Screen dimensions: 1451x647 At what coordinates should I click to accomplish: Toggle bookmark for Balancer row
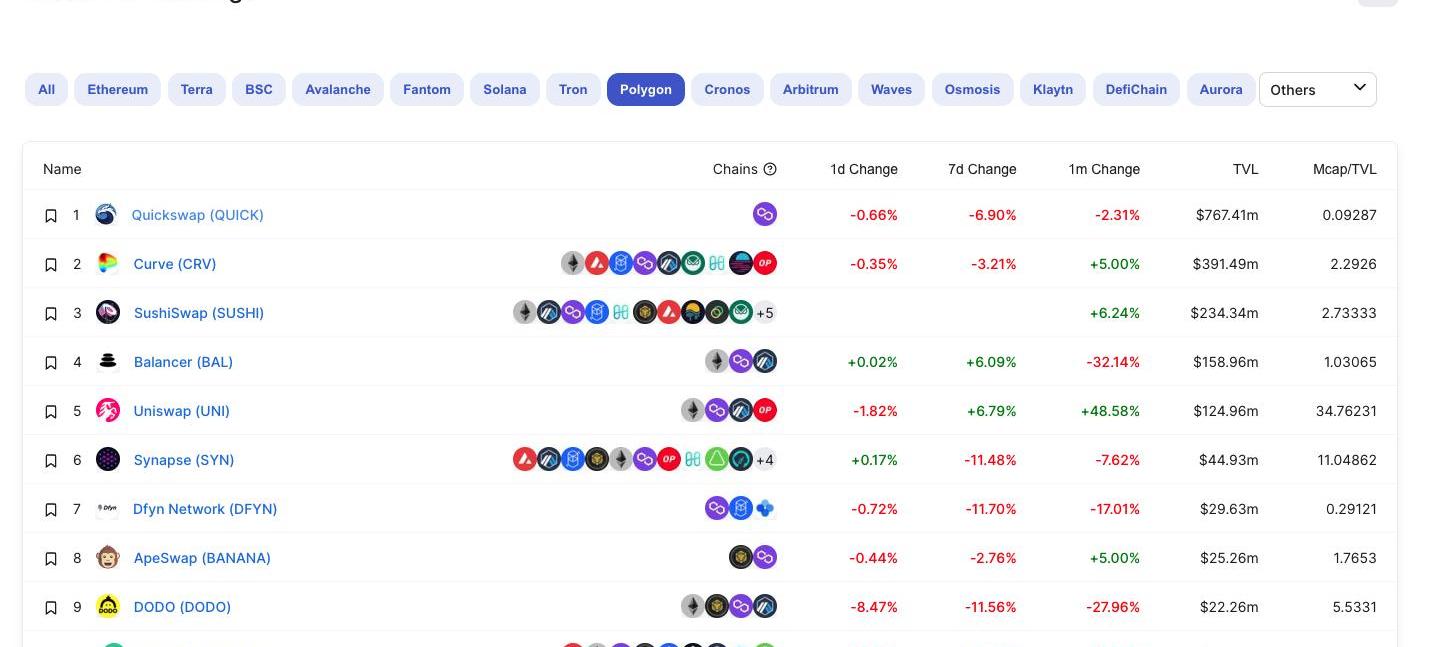coord(51,363)
